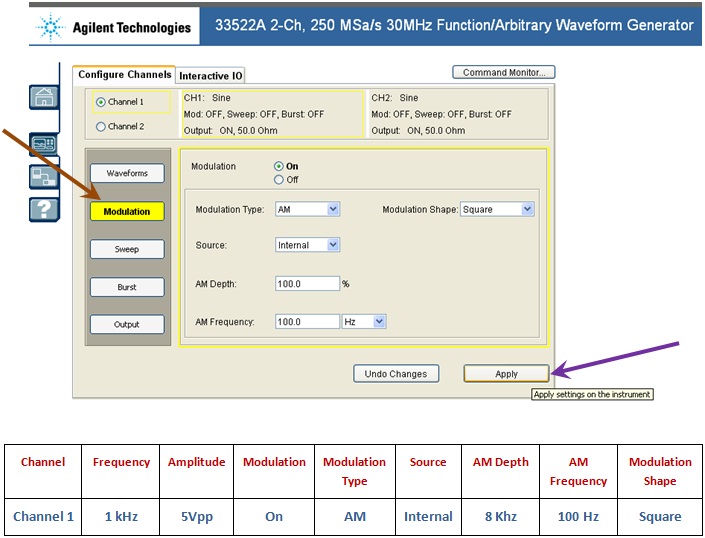This screenshot has height=538, width=705.
Task: Open the Help question mark icon
Action: click(44, 209)
